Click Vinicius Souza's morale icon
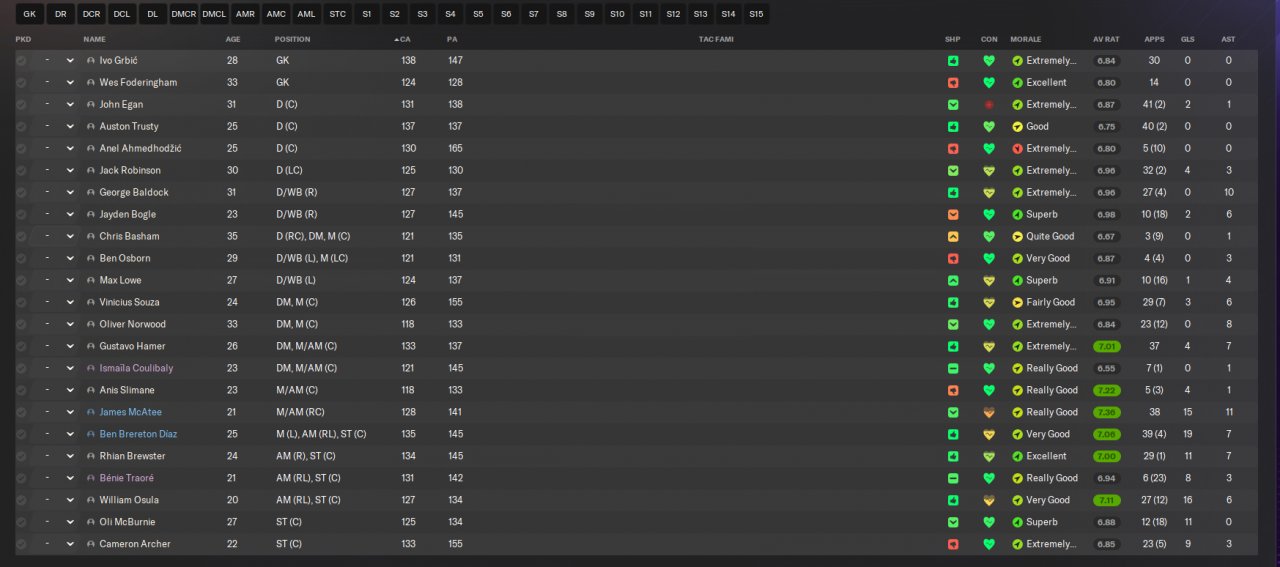This screenshot has width=1280, height=567. [x=1017, y=303]
